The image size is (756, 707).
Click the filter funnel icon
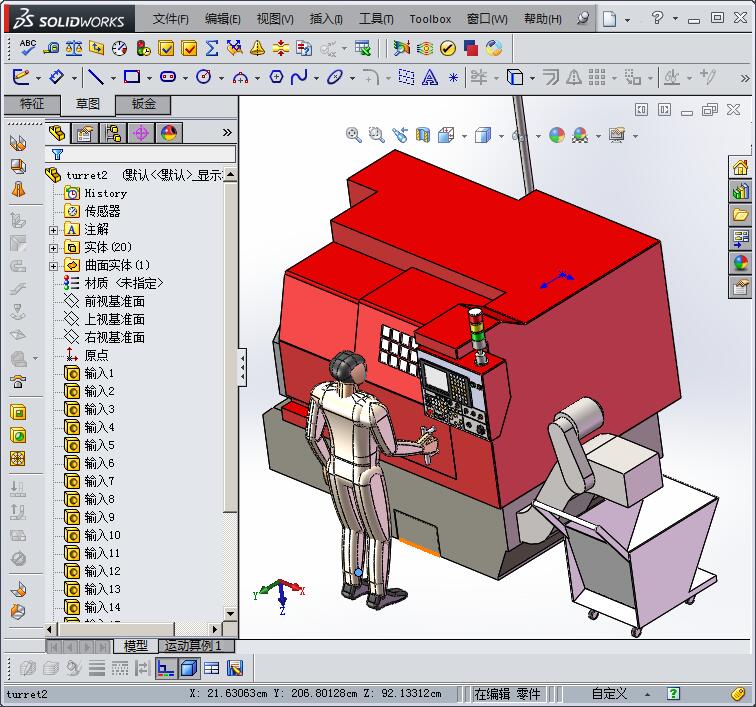[x=57, y=154]
